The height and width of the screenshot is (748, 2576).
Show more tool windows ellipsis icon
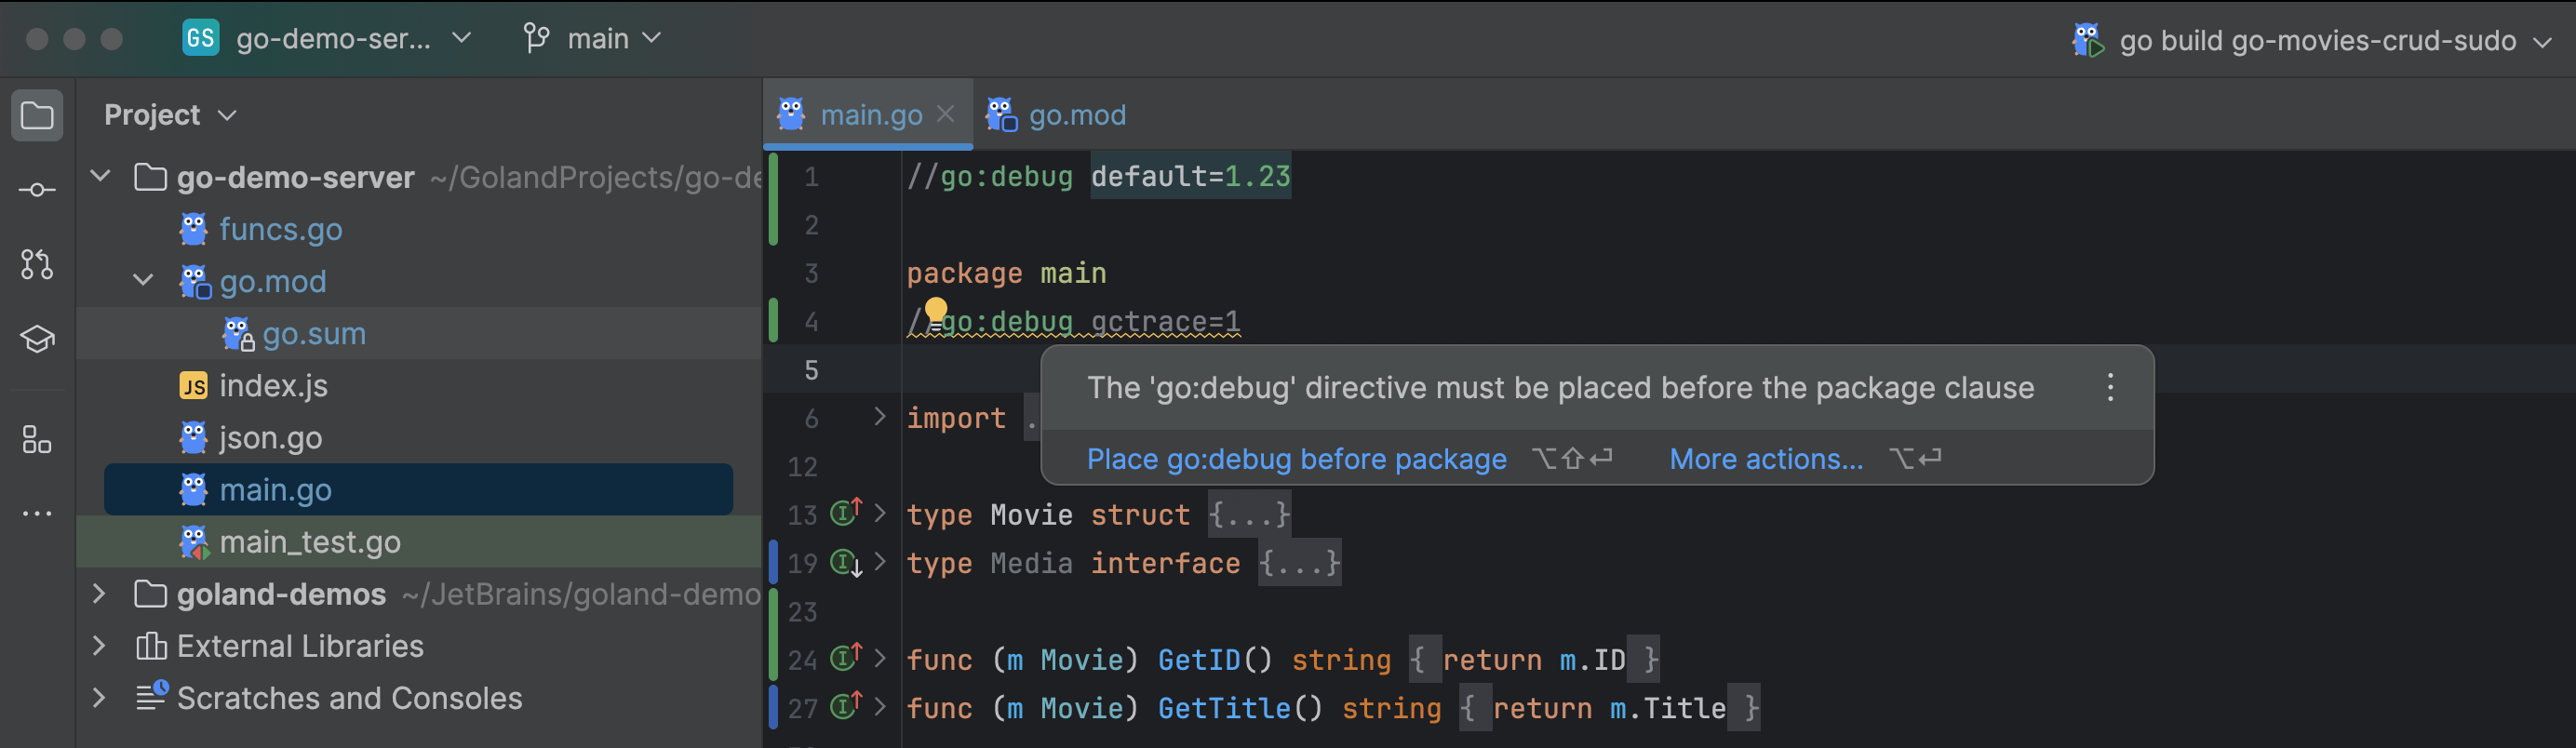pos(37,514)
